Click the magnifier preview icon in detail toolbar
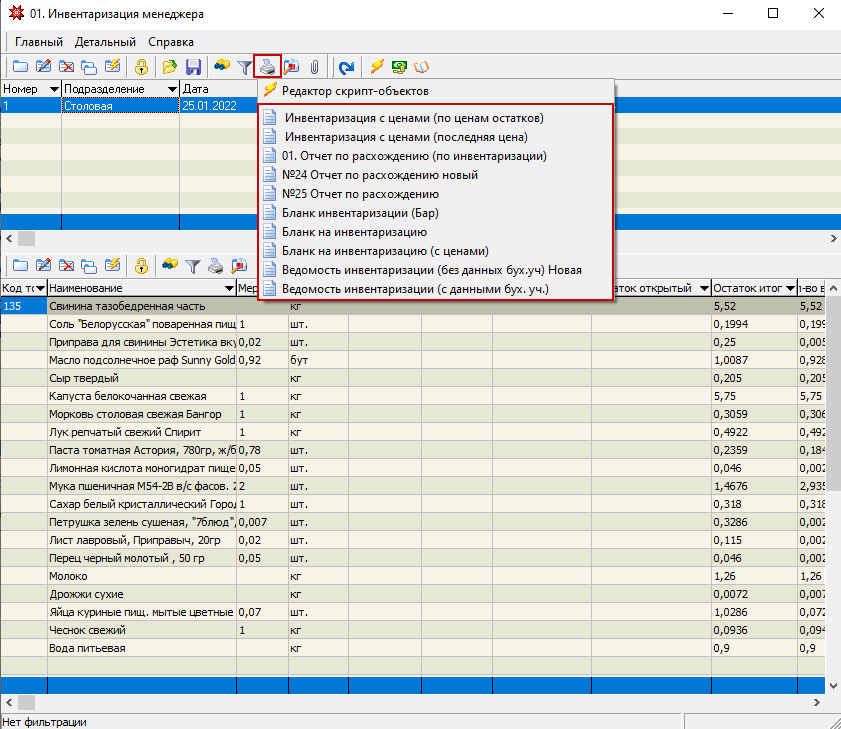841x729 pixels. pos(239,266)
